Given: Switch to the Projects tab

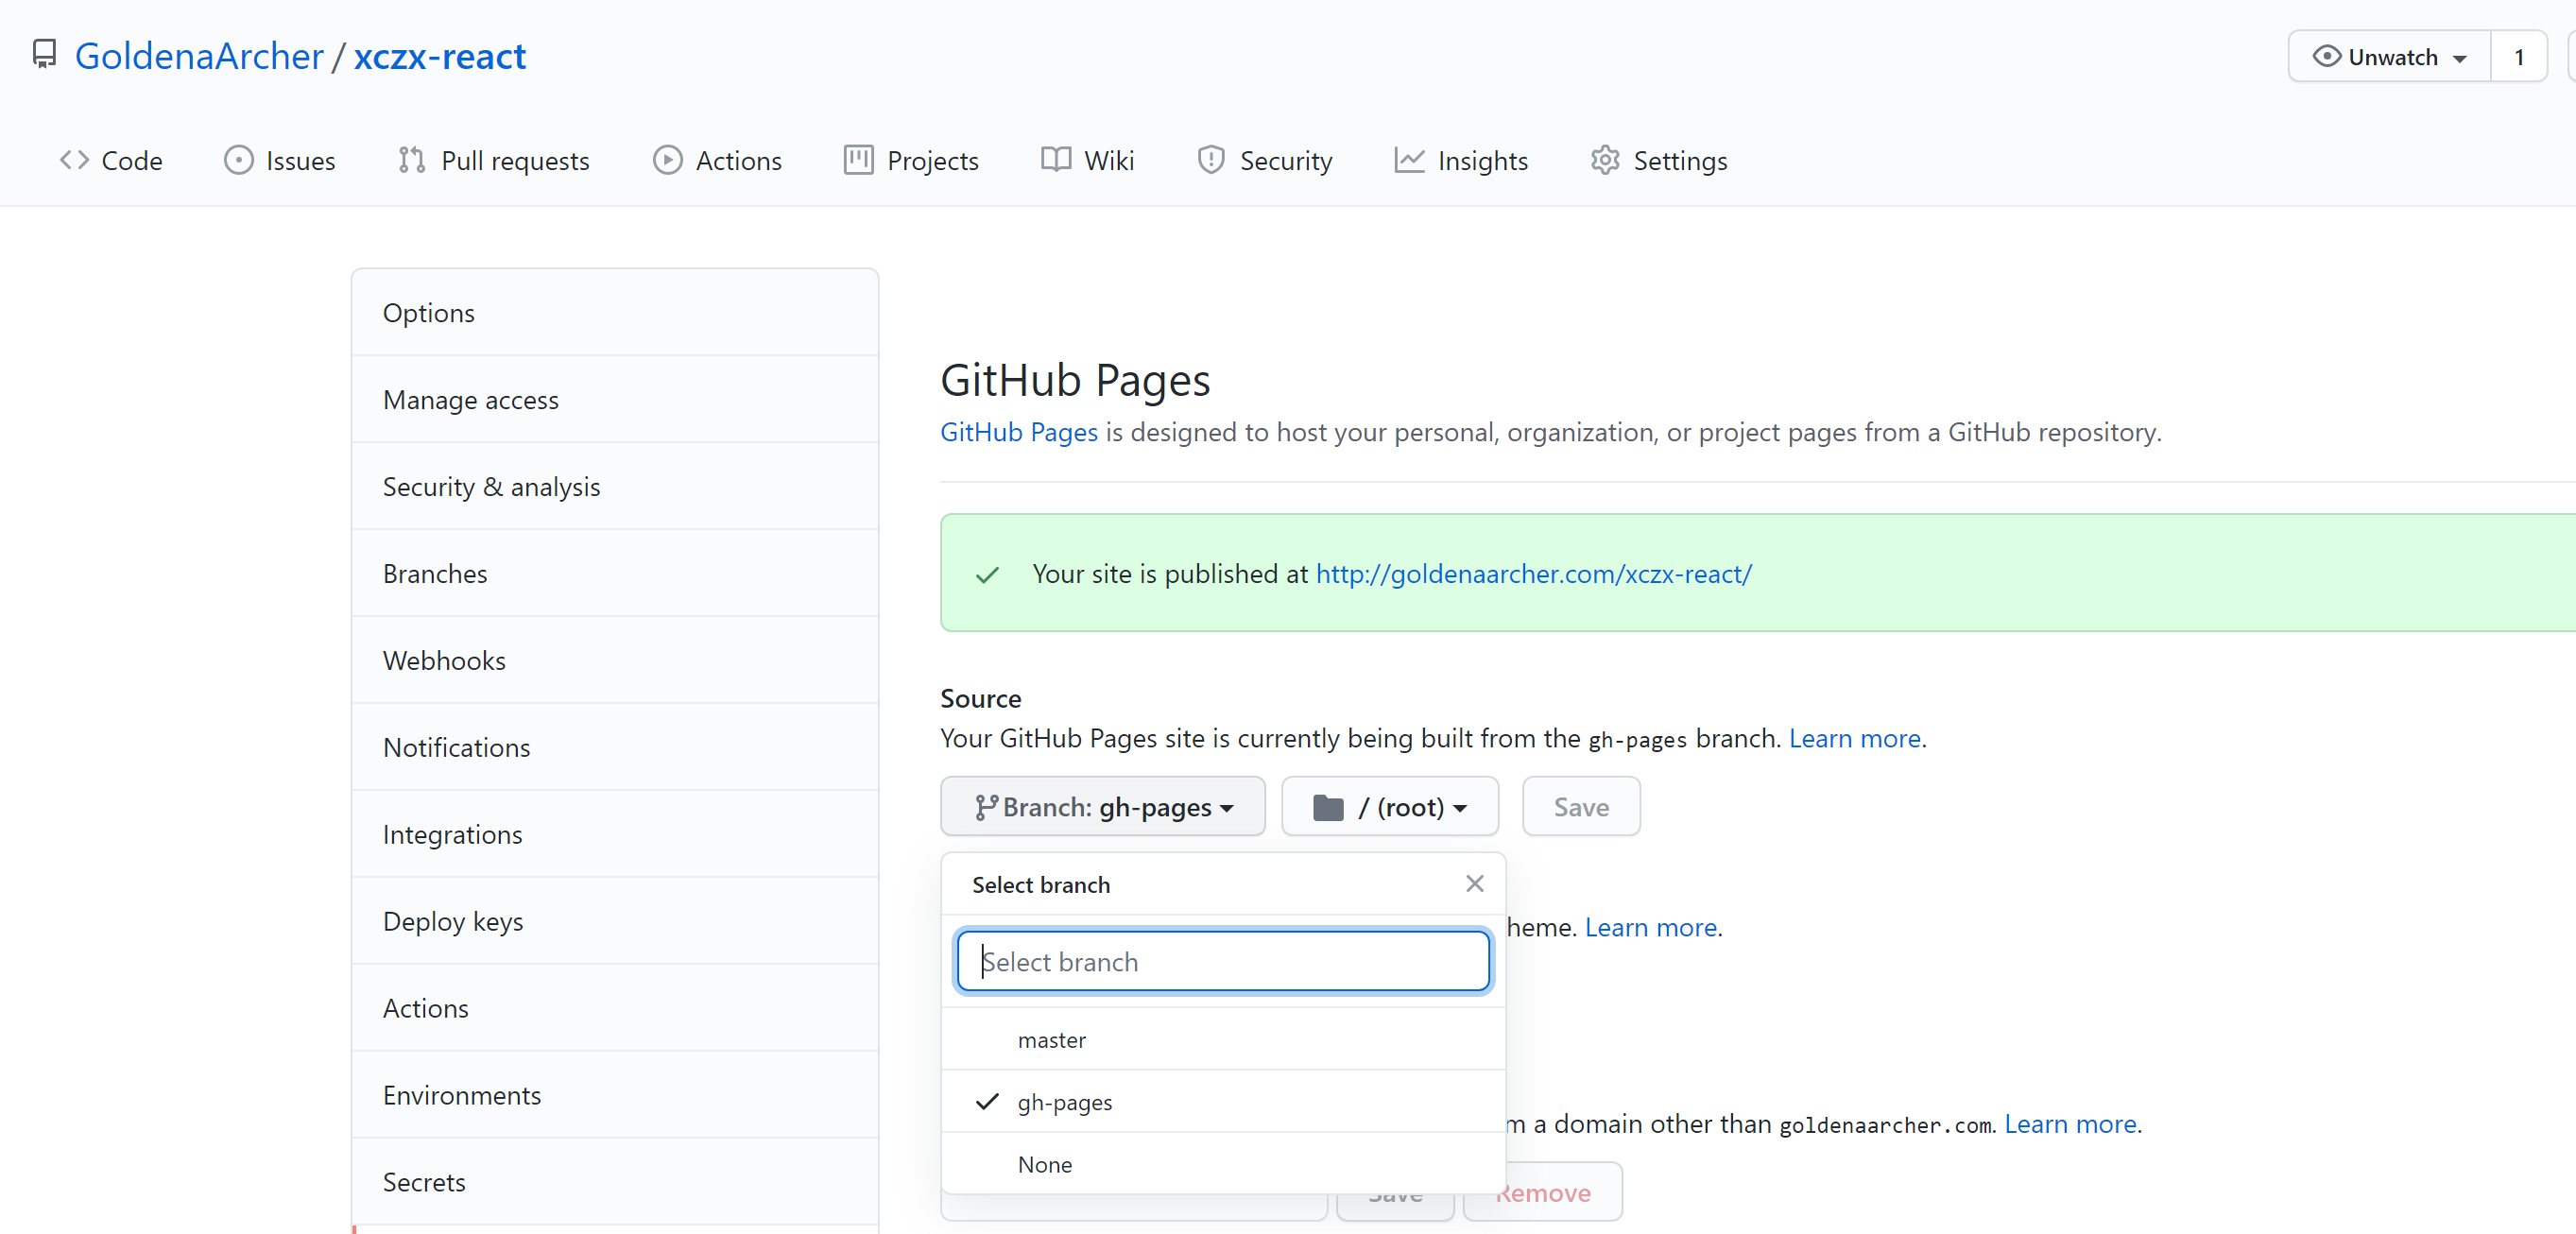Looking at the screenshot, I should tap(911, 160).
